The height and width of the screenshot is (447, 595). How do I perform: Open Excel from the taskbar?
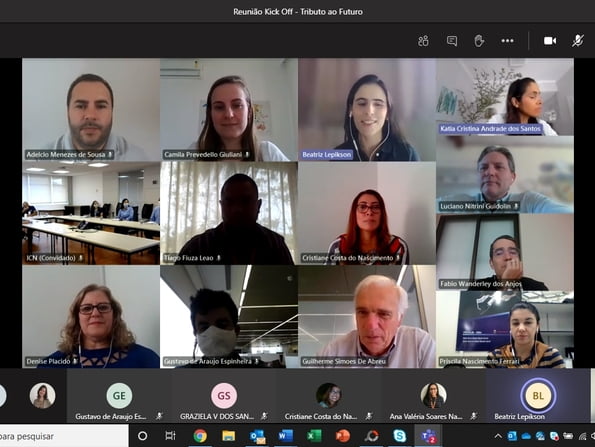click(x=314, y=436)
